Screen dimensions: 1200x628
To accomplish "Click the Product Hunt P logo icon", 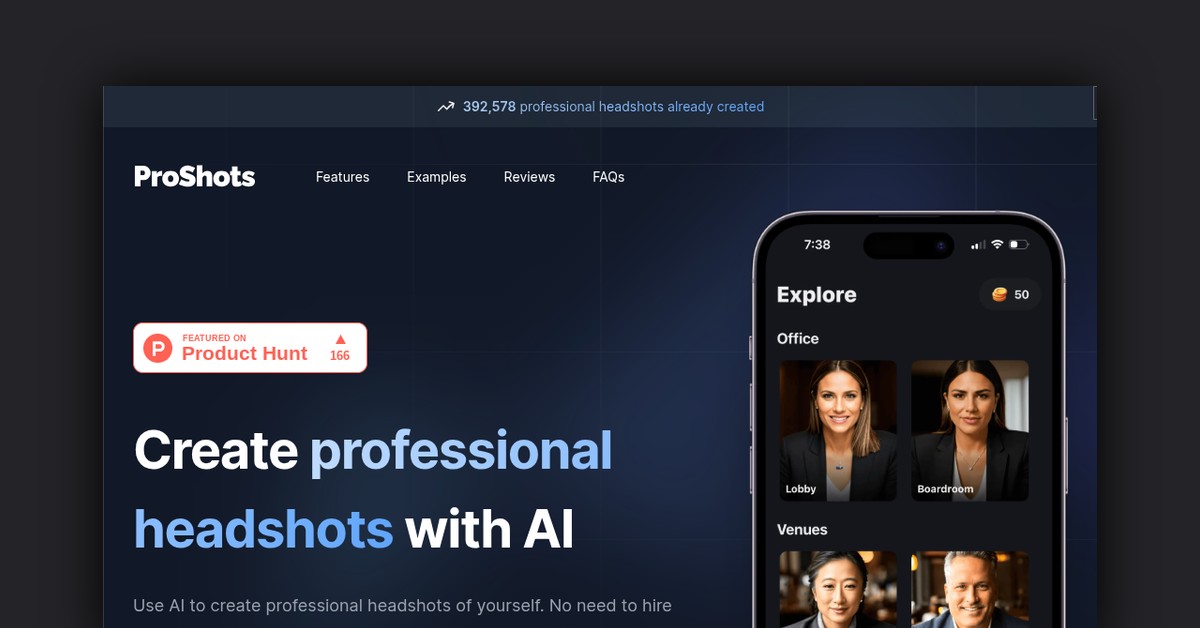I will 158,348.
